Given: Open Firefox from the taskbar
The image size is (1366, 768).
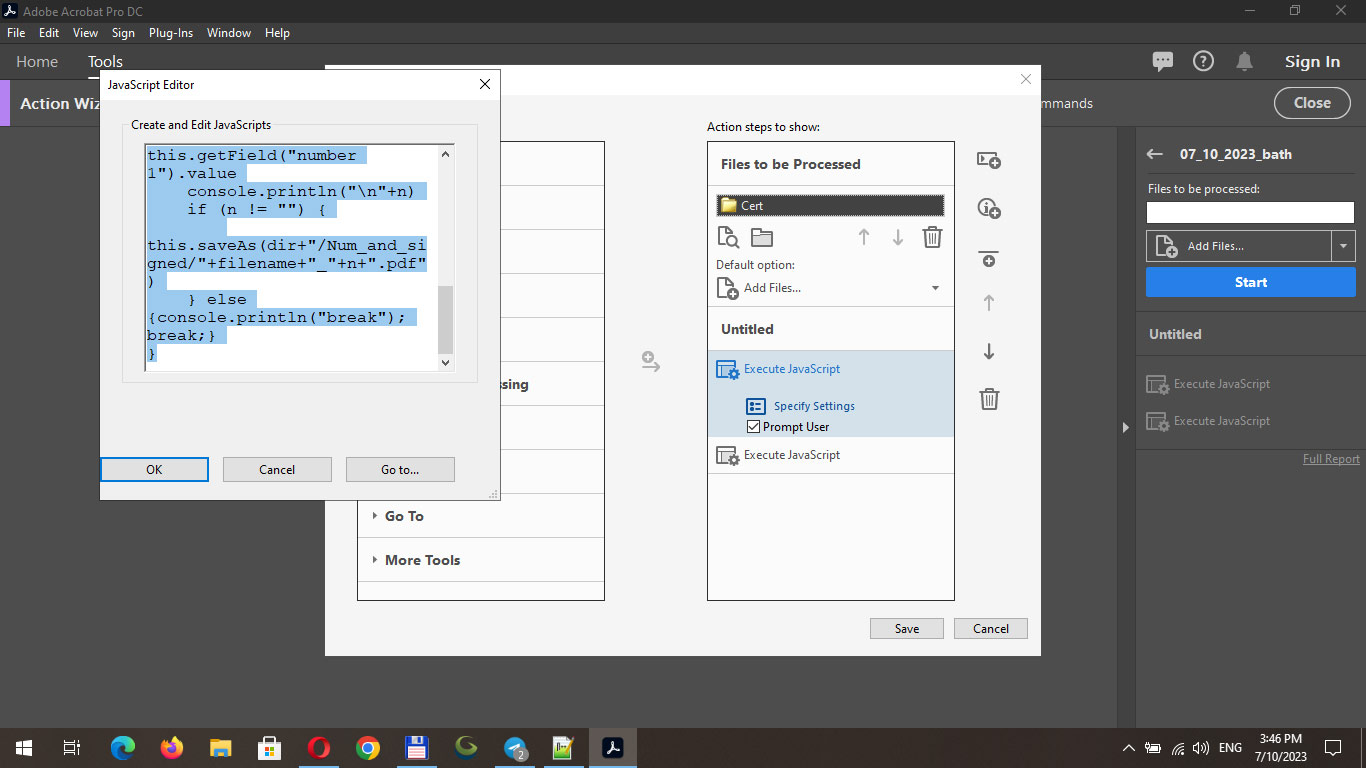Looking at the screenshot, I should 172,747.
